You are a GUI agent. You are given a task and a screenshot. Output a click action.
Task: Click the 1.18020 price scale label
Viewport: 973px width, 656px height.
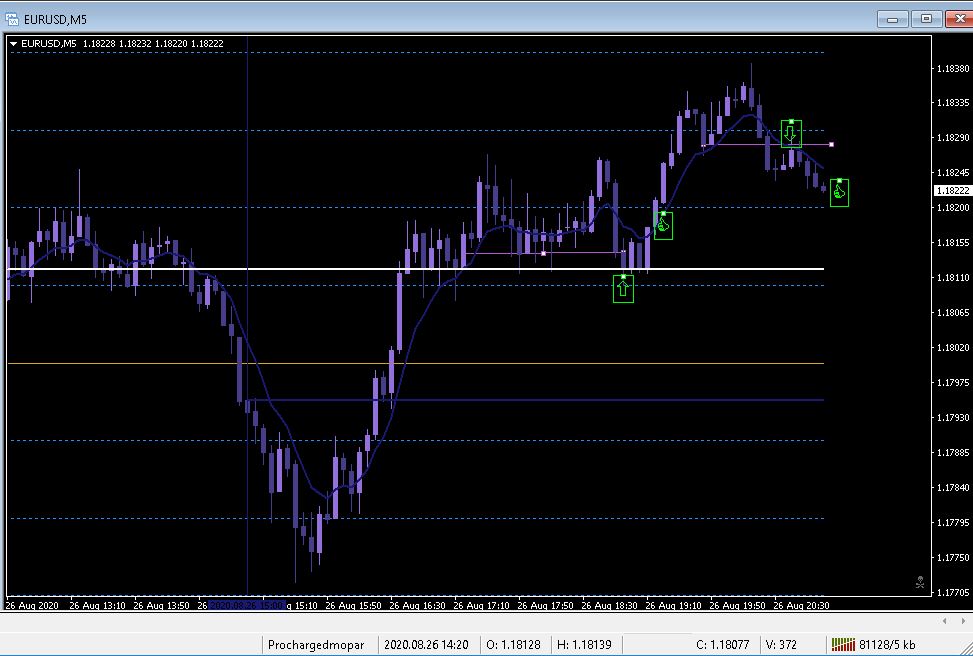click(952, 347)
